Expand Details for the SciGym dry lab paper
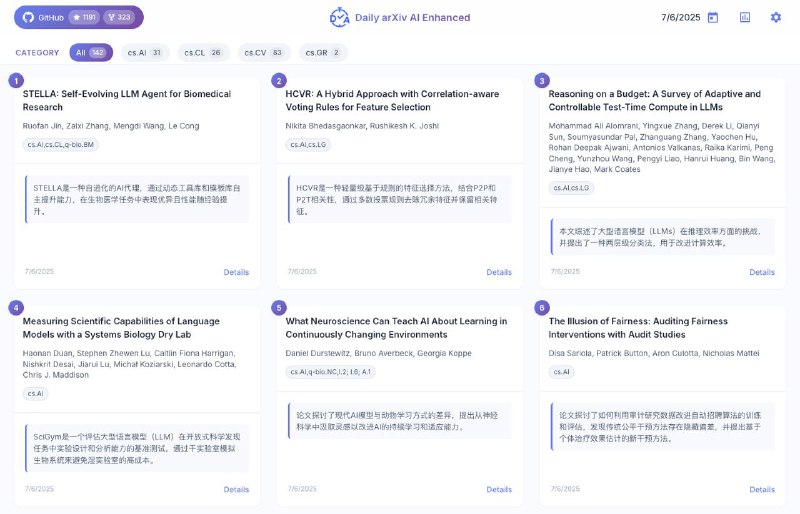This screenshot has height=514, width=800. [236, 489]
